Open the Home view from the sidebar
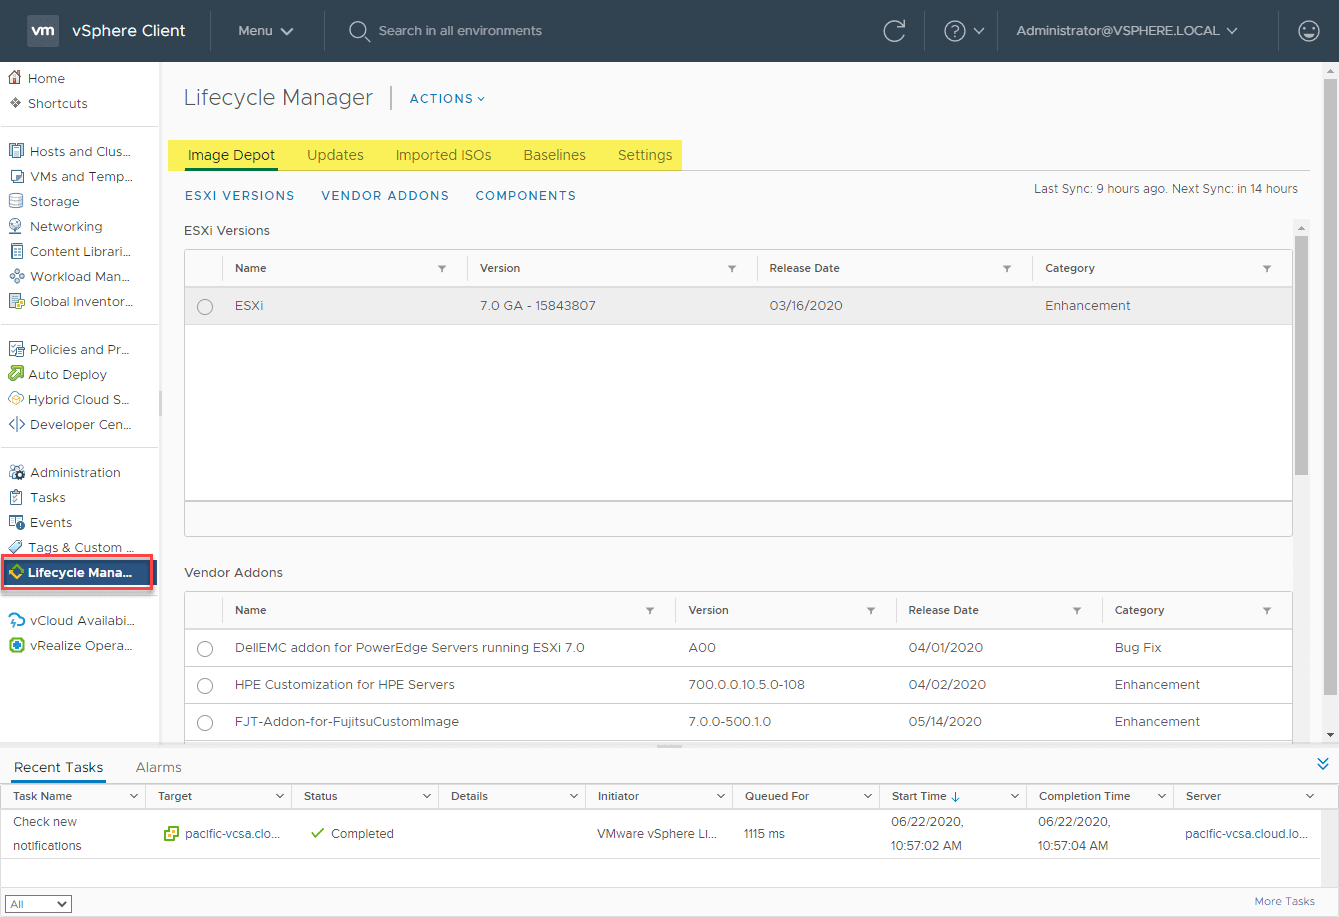This screenshot has width=1339, height=917. [x=45, y=78]
